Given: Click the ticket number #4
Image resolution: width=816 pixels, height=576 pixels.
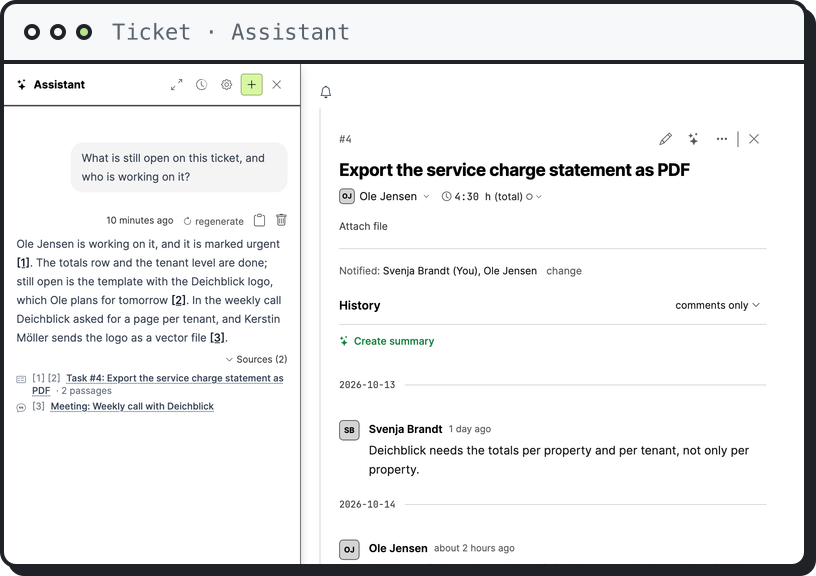Looking at the screenshot, I should 346,139.
